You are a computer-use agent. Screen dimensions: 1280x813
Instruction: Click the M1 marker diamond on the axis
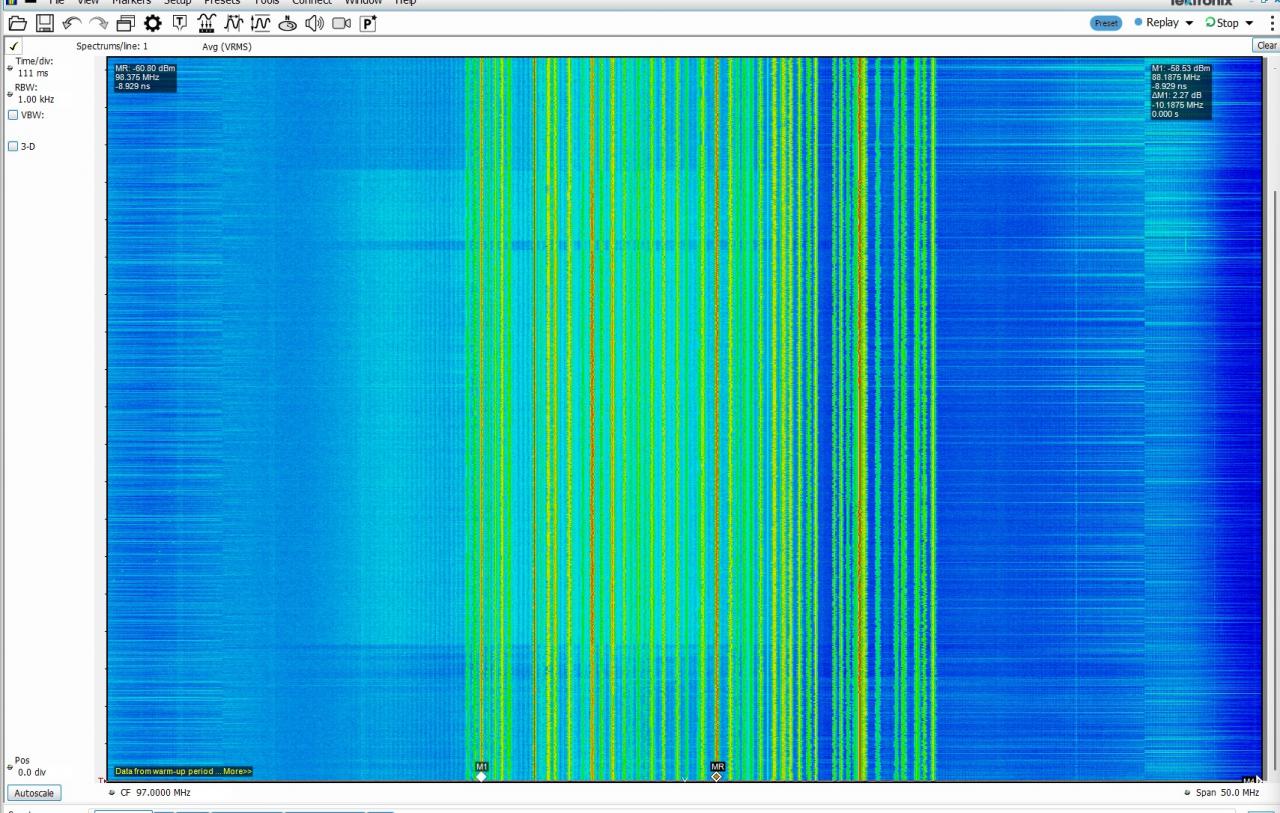481,777
